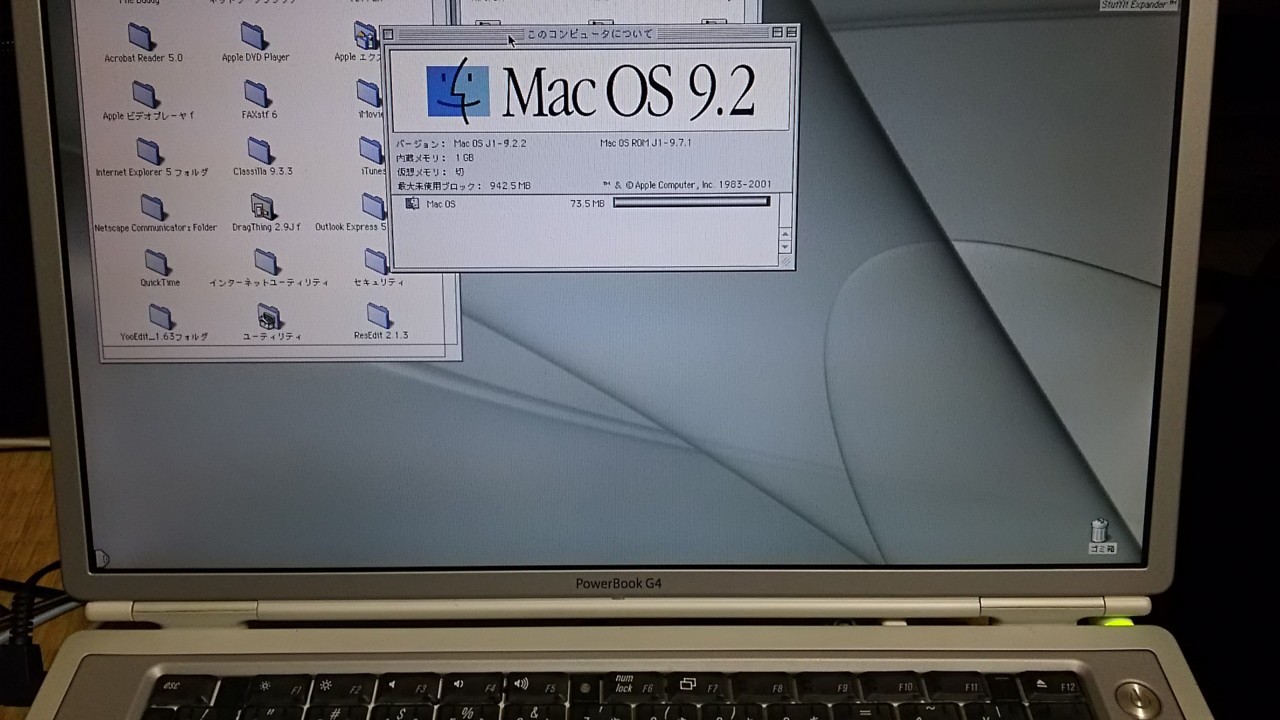
Task: Click the "Mac OS ROM J1-9.7.1" text
Action: [646, 143]
